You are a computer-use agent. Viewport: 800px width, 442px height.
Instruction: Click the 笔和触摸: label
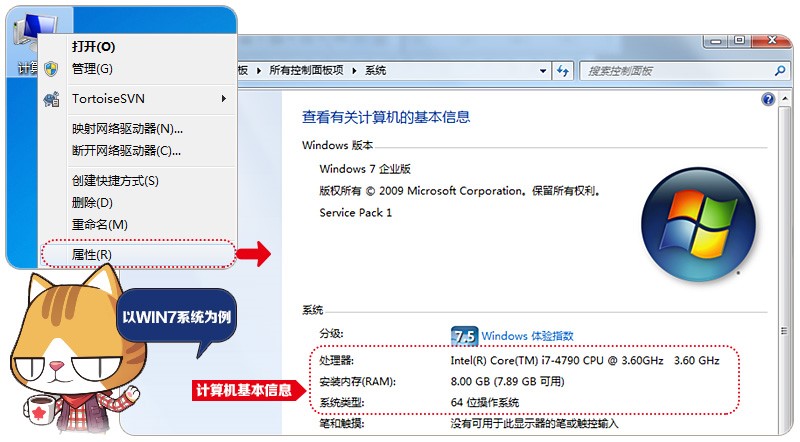point(341,423)
